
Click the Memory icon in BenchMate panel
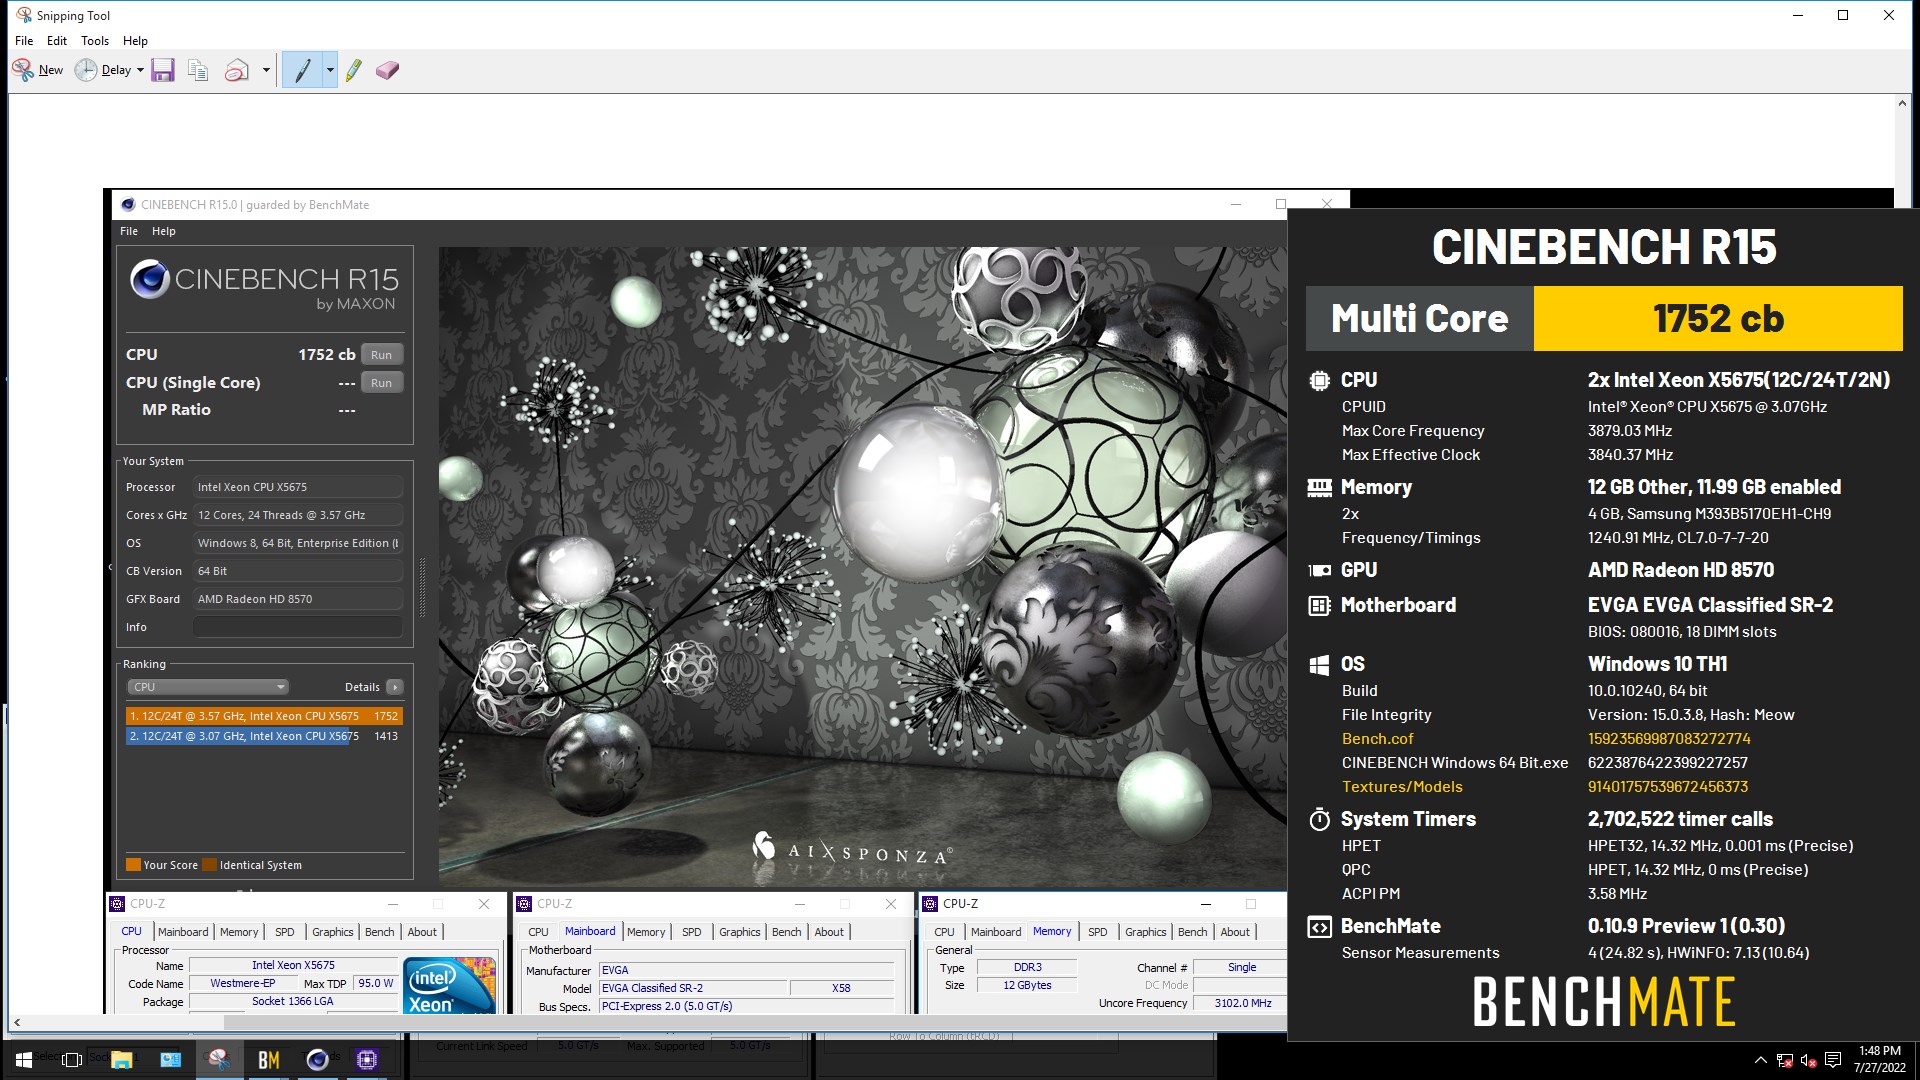point(1319,488)
